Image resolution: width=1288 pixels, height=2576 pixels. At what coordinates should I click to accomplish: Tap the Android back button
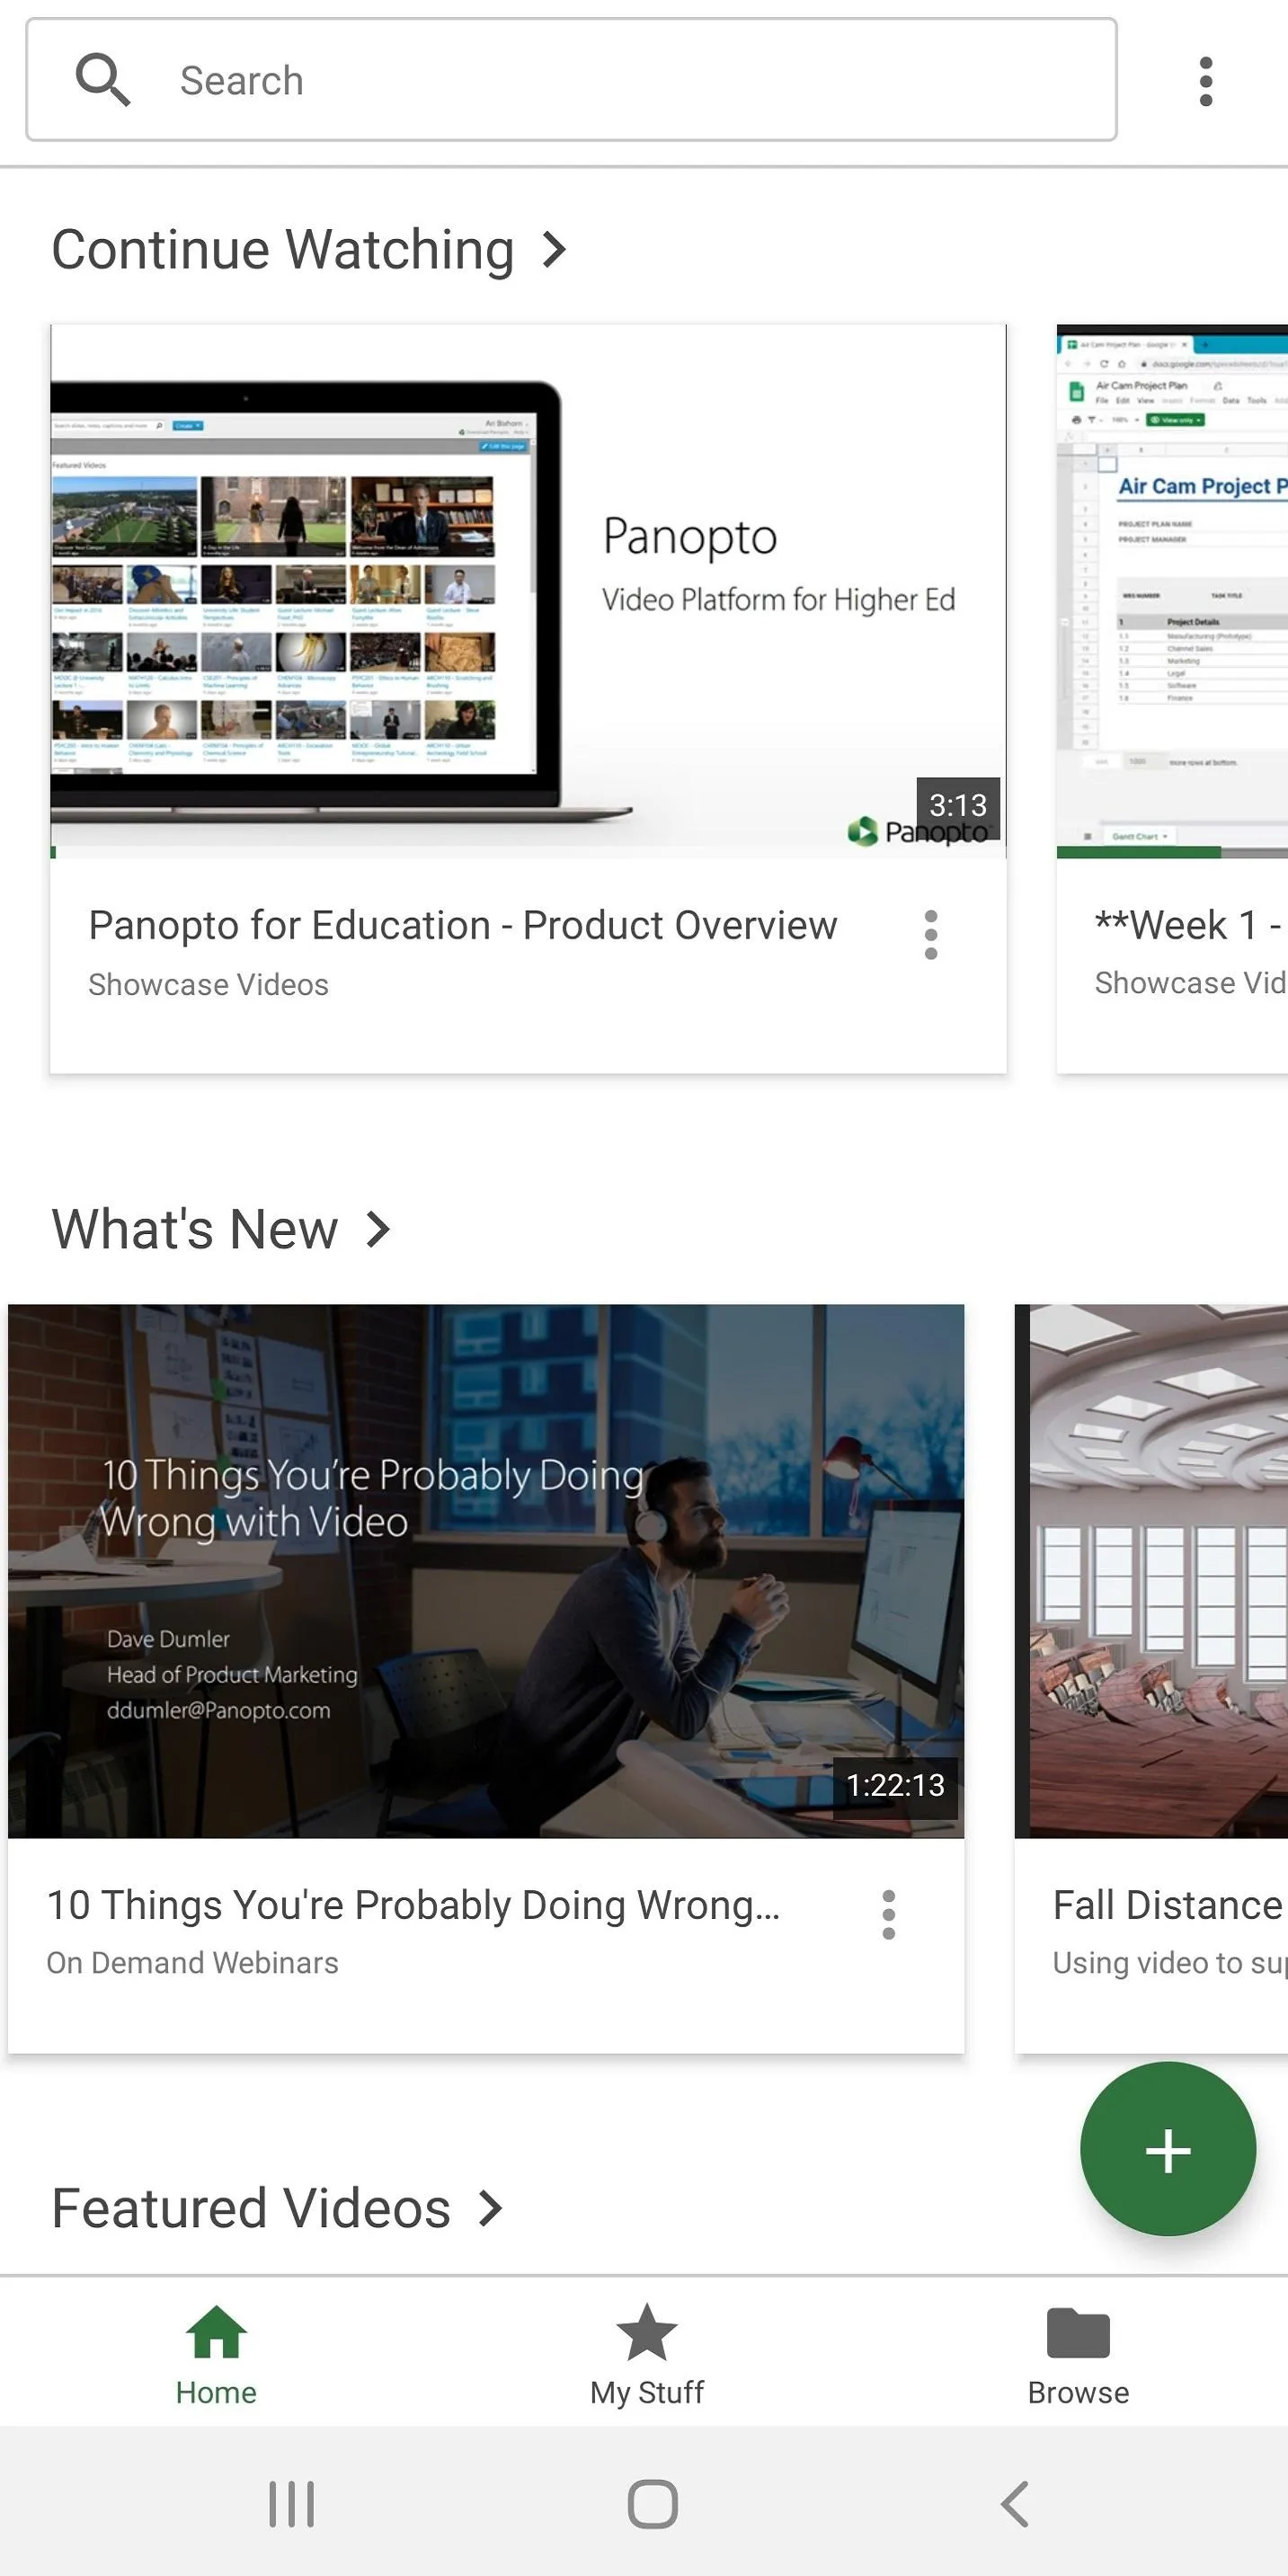click(x=1014, y=2504)
